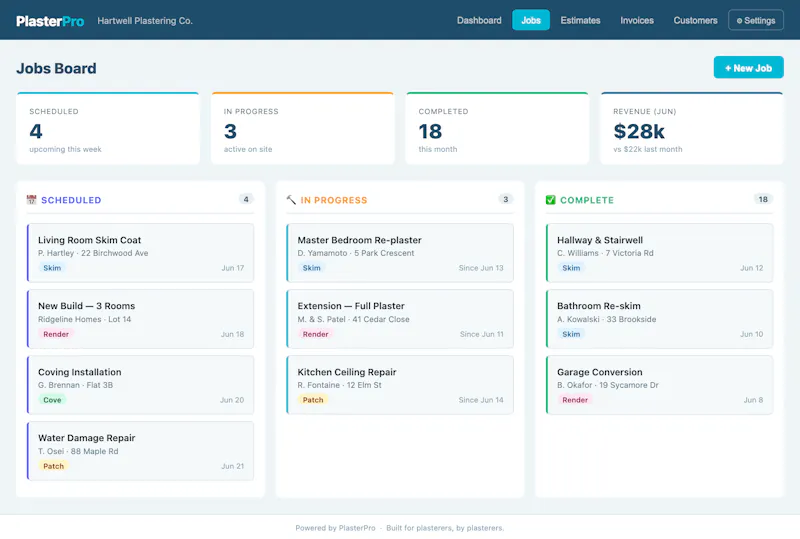Image resolution: width=800 pixels, height=539 pixels.
Task: Switch to the Customers tab
Action: 695,20
